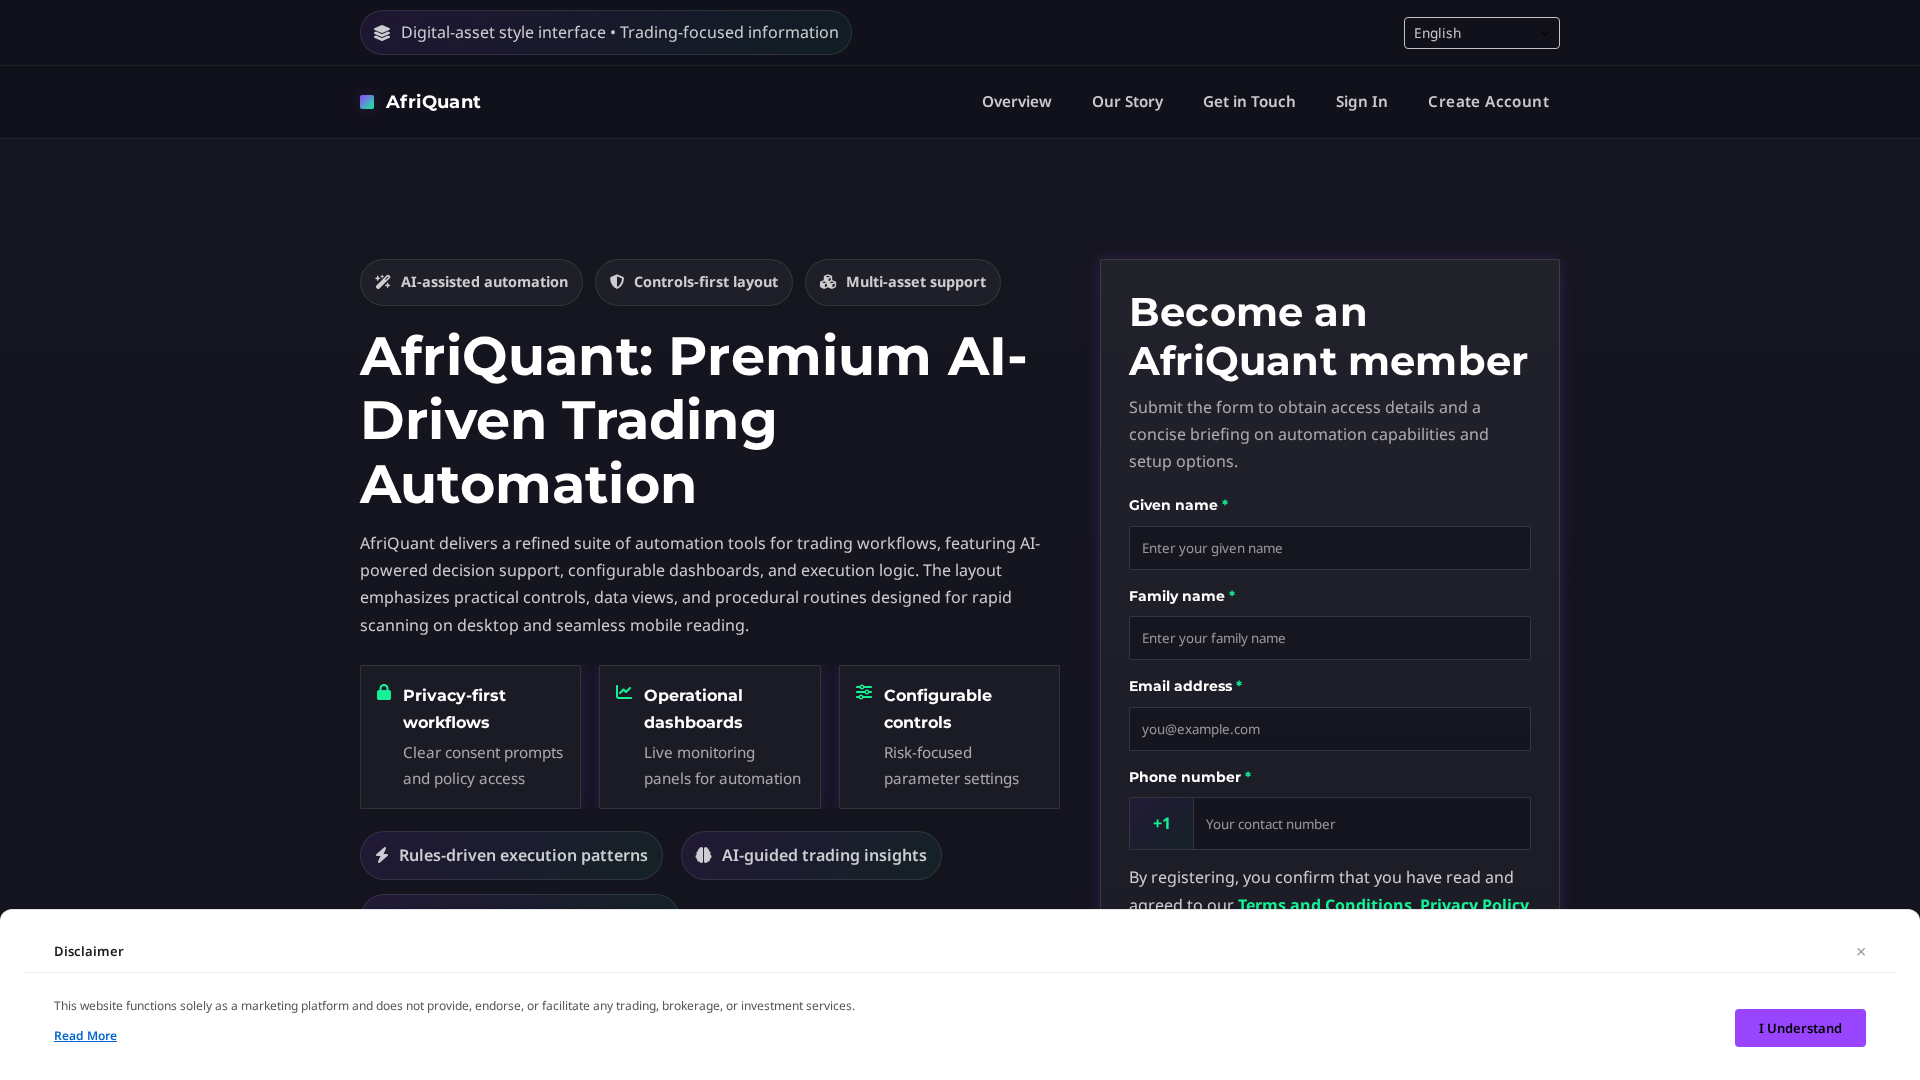Click the AfriQuant logo square icon
This screenshot has height=1080, width=1920.
tap(367, 102)
